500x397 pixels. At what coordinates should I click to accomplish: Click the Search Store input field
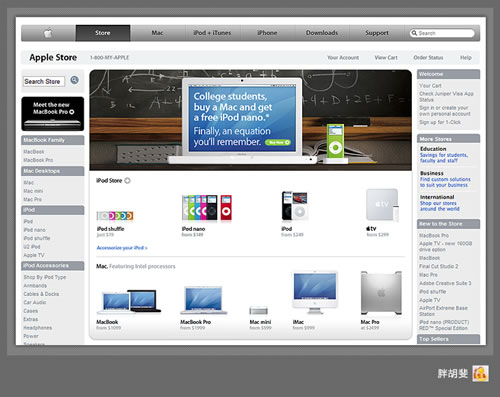pos(44,81)
